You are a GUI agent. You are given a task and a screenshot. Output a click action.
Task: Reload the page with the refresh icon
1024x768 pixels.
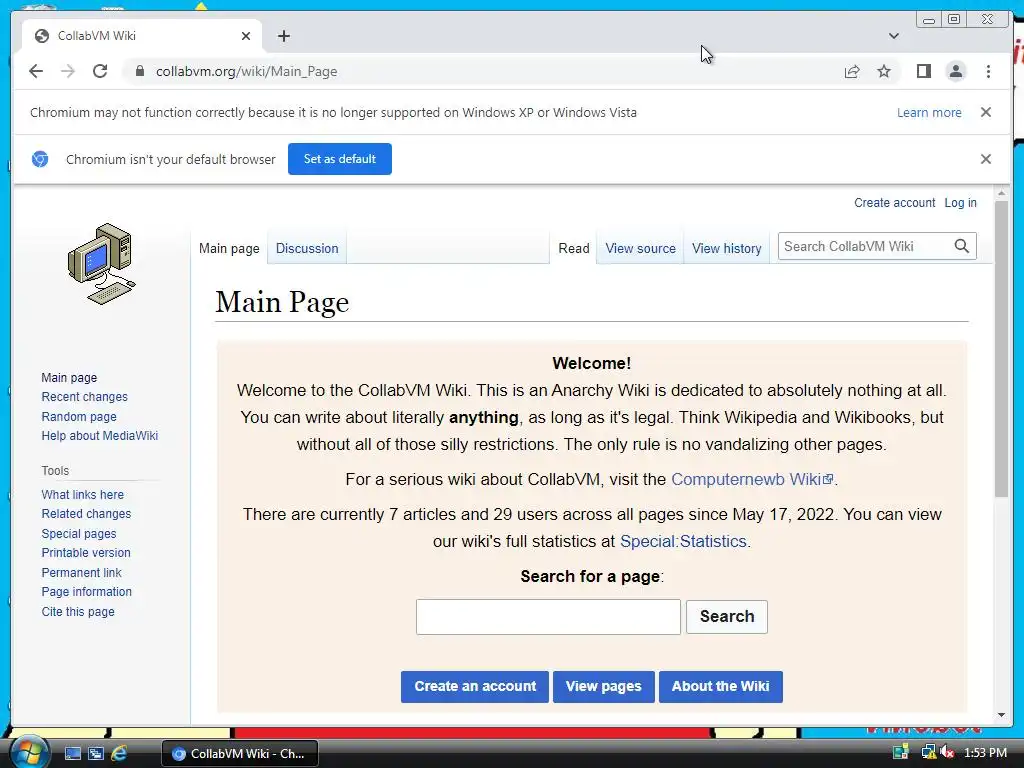100,71
